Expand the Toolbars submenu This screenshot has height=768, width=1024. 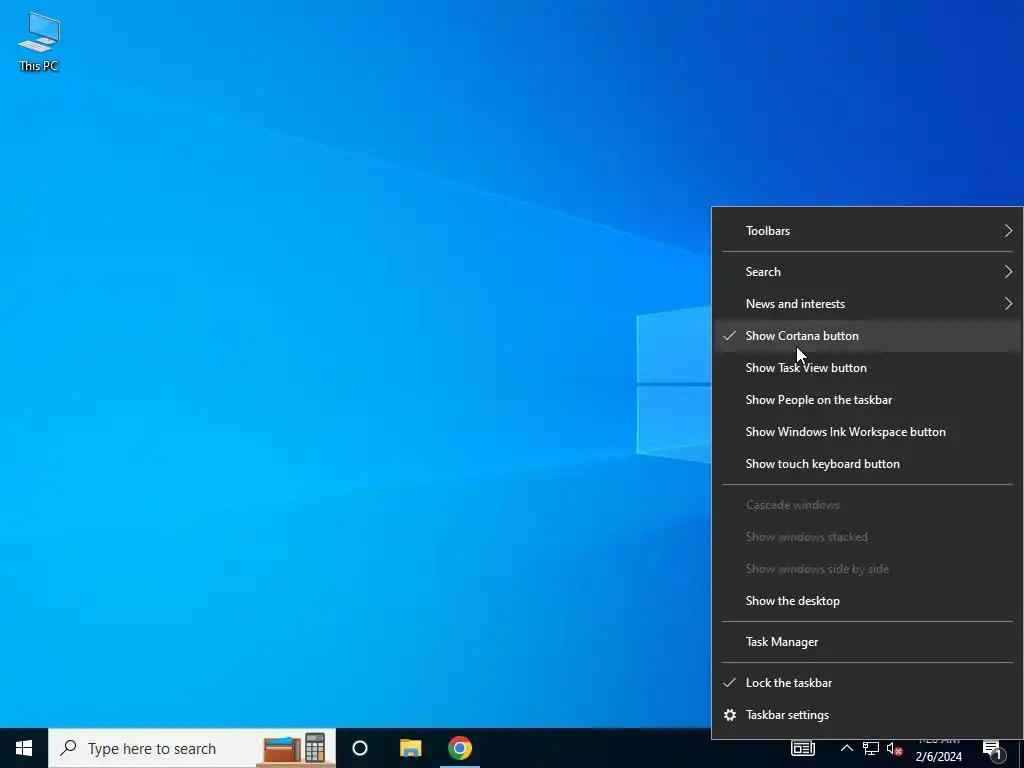point(867,231)
